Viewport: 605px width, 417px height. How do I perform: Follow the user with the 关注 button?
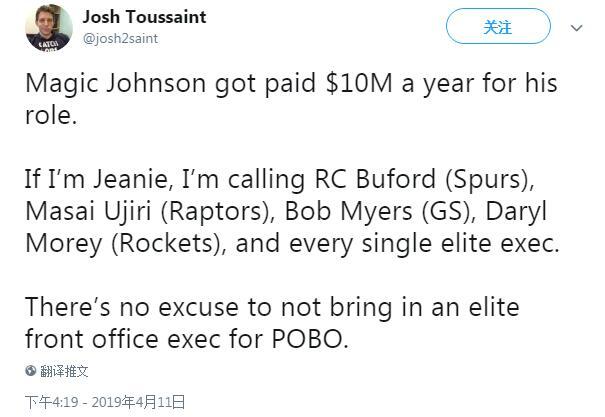coord(498,26)
